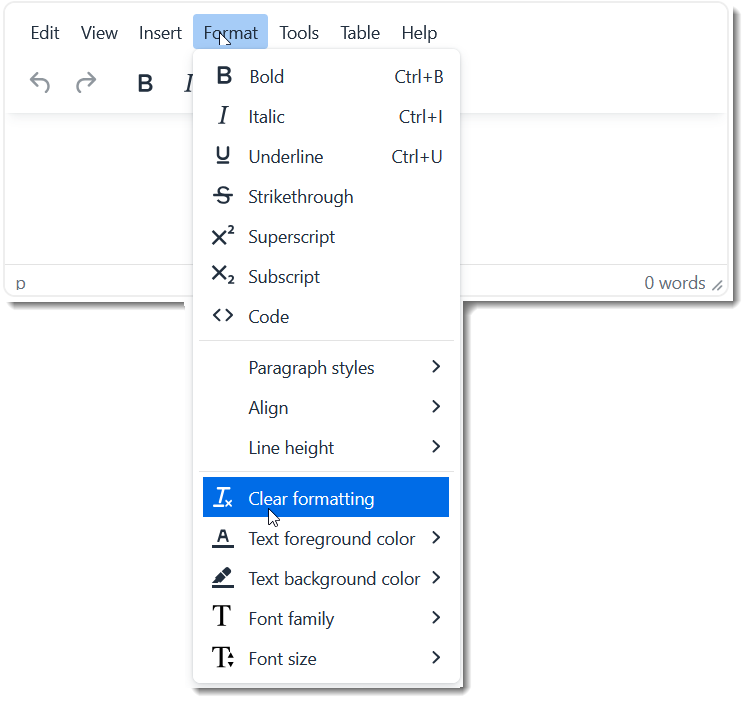Click the Ctrl+U shortcut text

pyautogui.click(x=417, y=157)
